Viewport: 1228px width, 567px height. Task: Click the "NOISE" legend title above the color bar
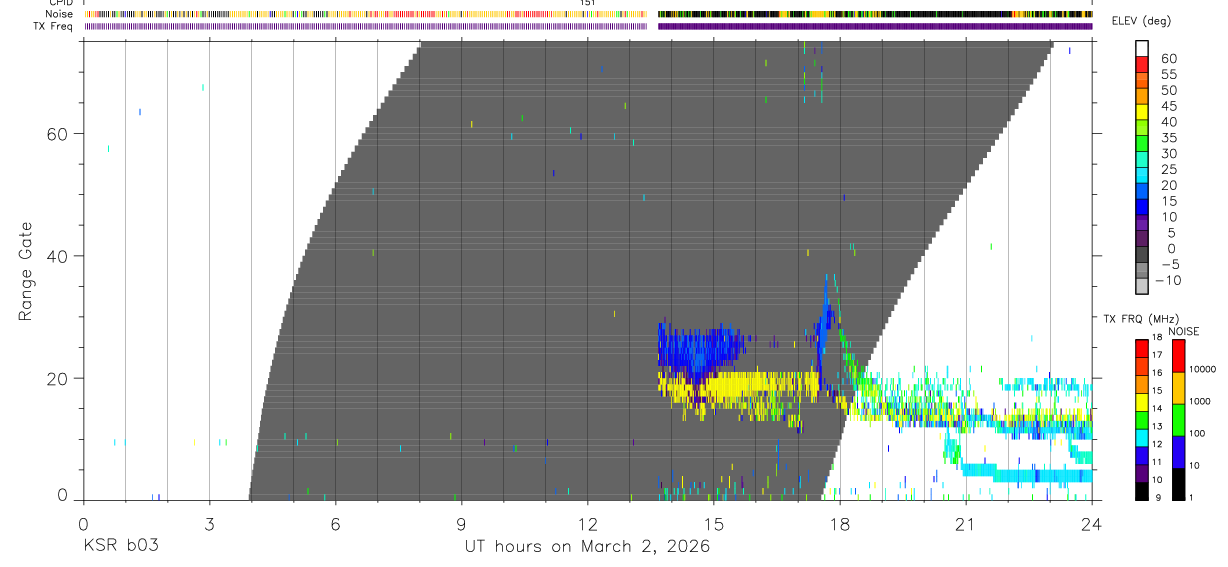pos(1183,332)
